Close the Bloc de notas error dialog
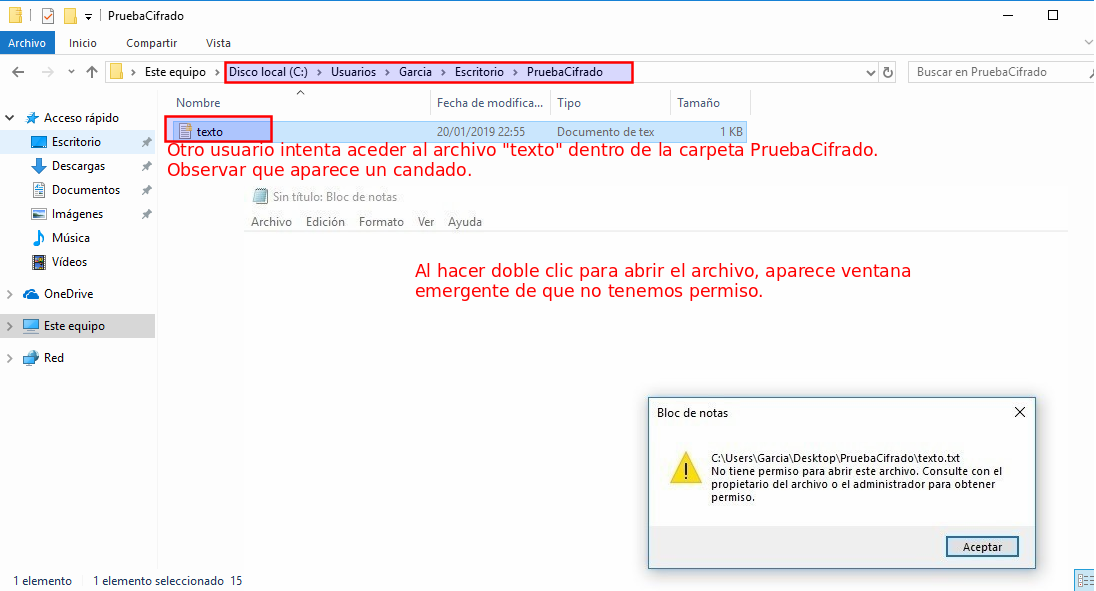 pyautogui.click(x=1020, y=412)
